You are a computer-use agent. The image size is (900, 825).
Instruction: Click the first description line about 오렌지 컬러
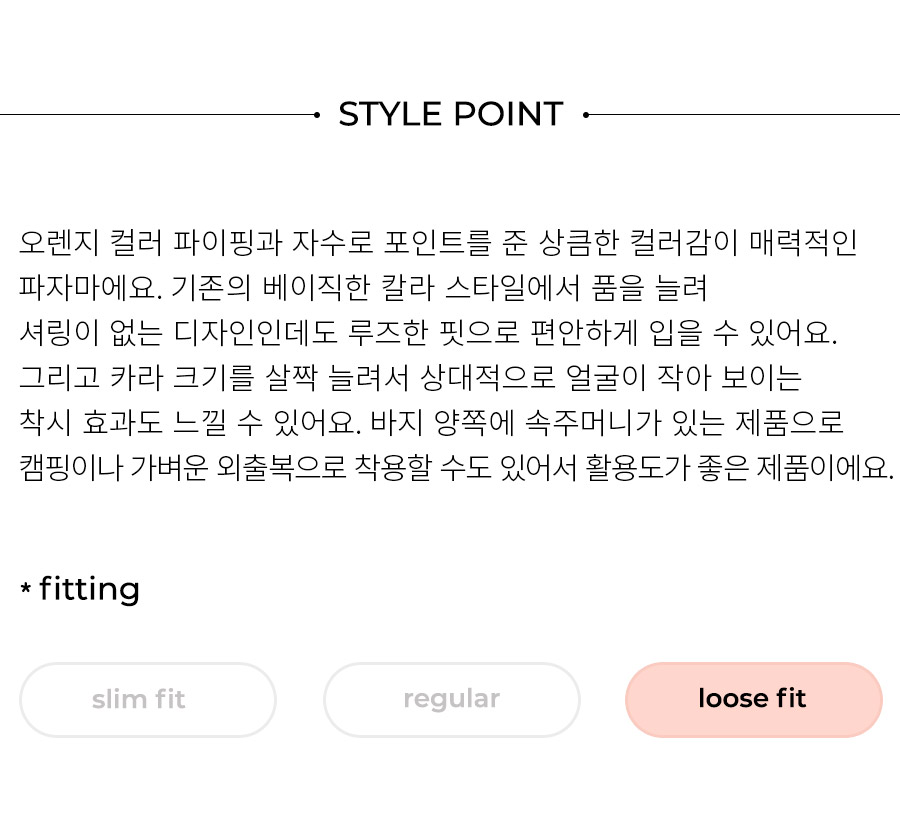click(x=438, y=242)
